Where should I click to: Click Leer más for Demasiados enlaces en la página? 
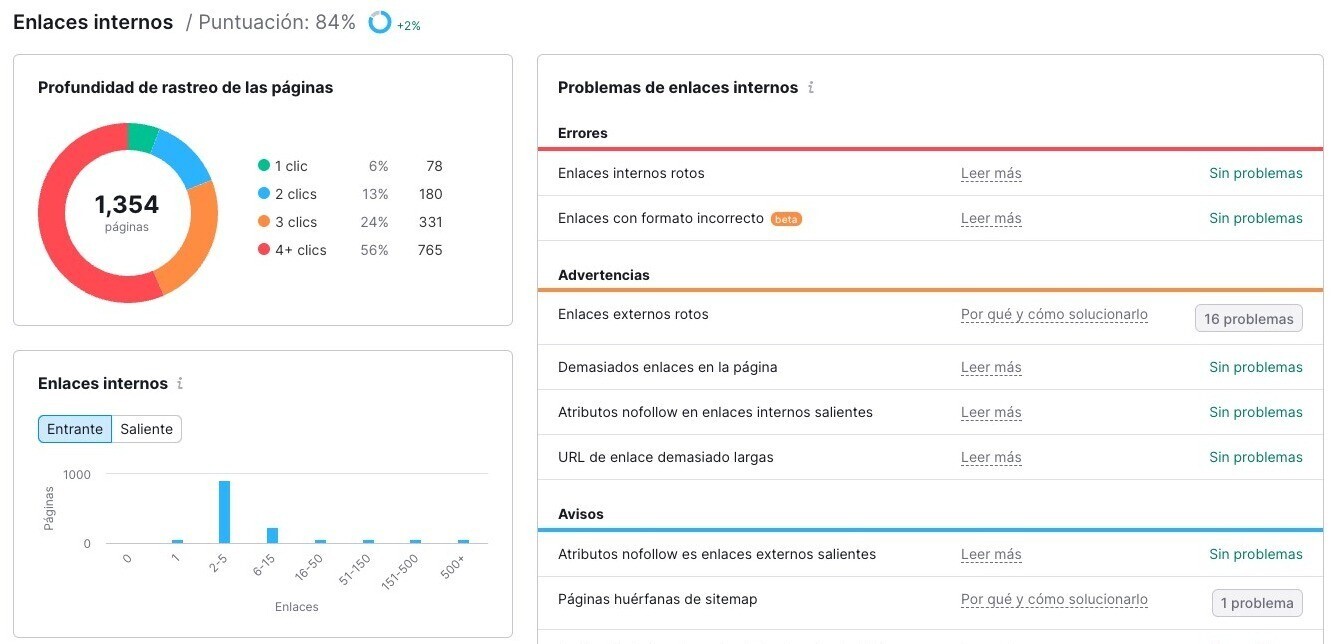click(x=991, y=368)
